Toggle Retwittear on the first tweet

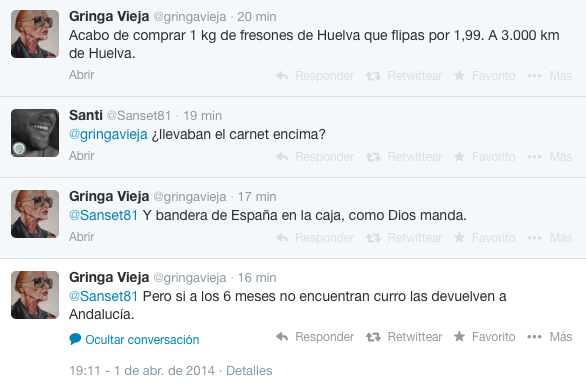pyautogui.click(x=404, y=76)
